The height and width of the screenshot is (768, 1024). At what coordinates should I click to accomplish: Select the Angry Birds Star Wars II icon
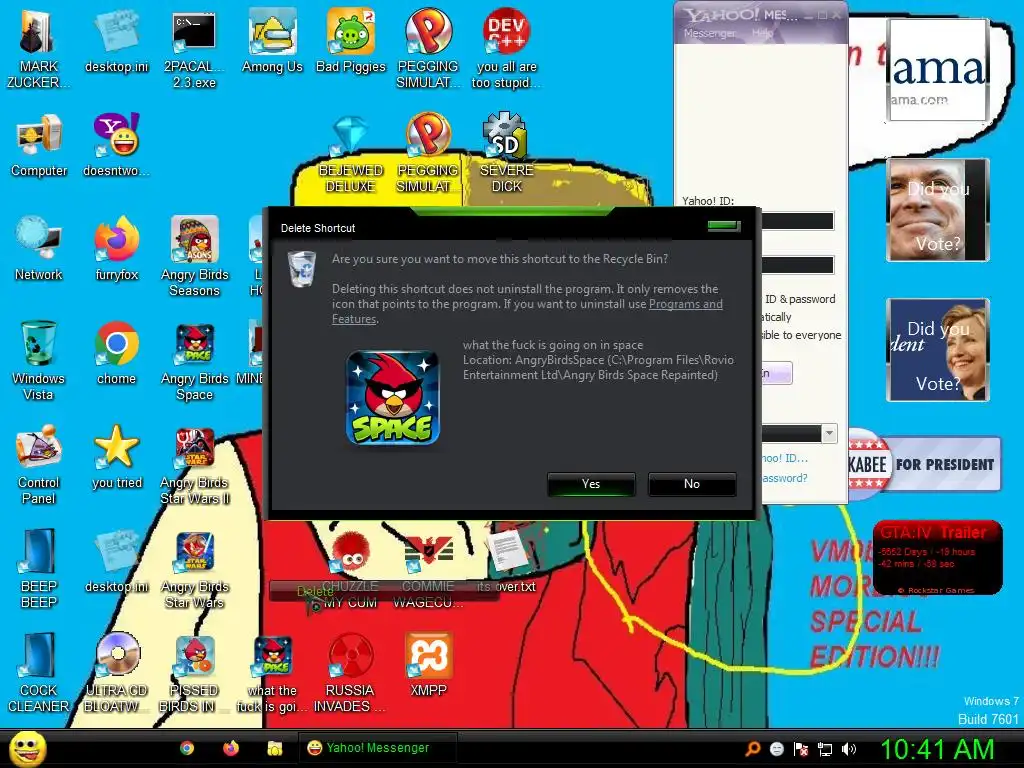[x=195, y=465]
